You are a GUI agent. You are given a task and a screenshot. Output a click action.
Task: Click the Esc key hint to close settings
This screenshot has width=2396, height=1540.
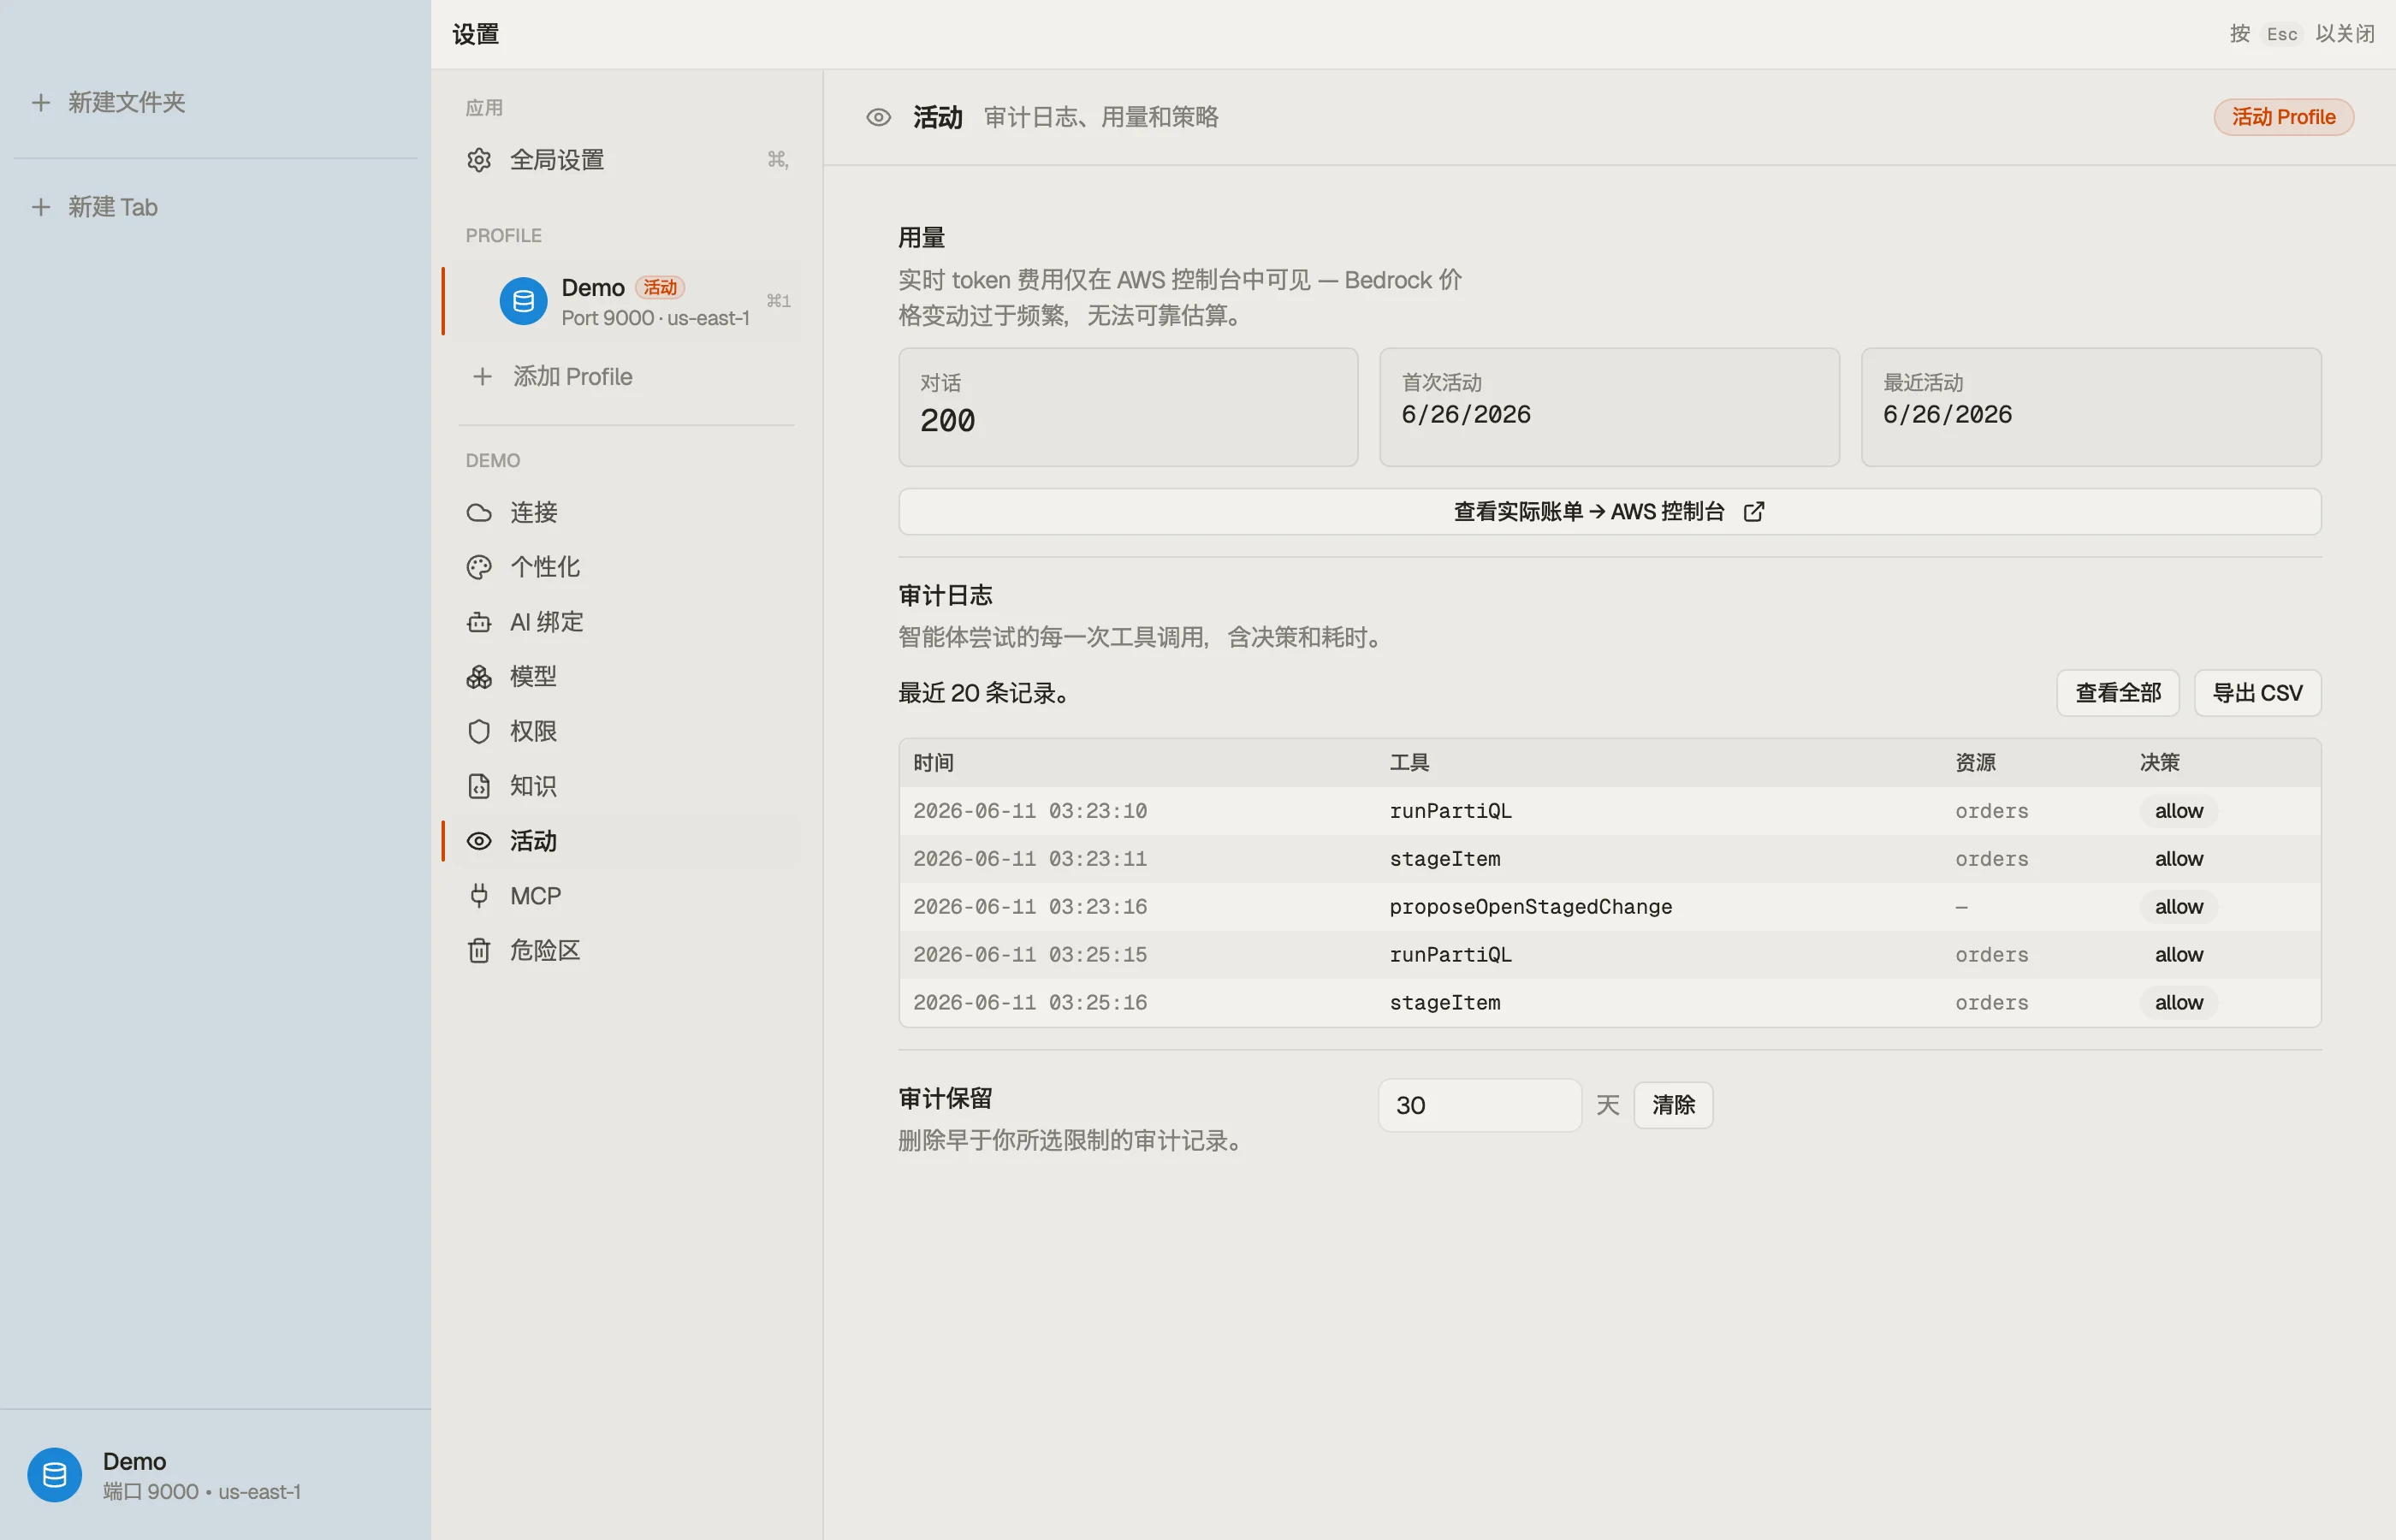coord(2281,34)
